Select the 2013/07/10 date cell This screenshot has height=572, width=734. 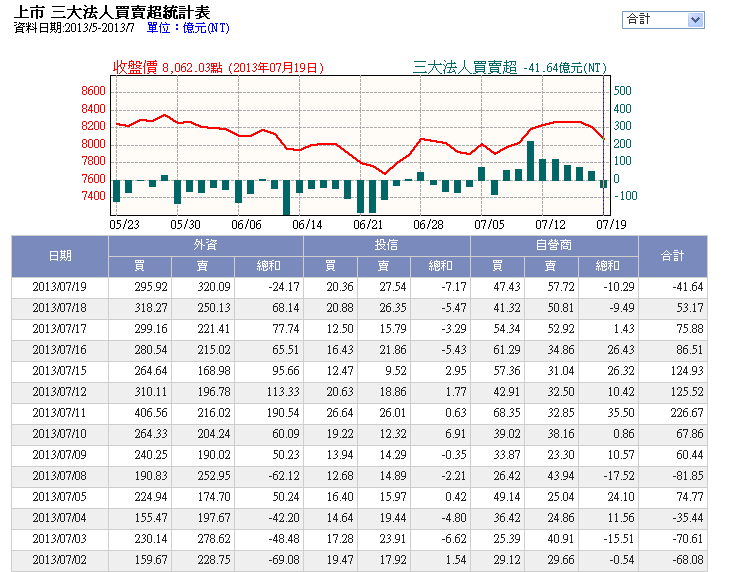pyautogui.click(x=59, y=434)
